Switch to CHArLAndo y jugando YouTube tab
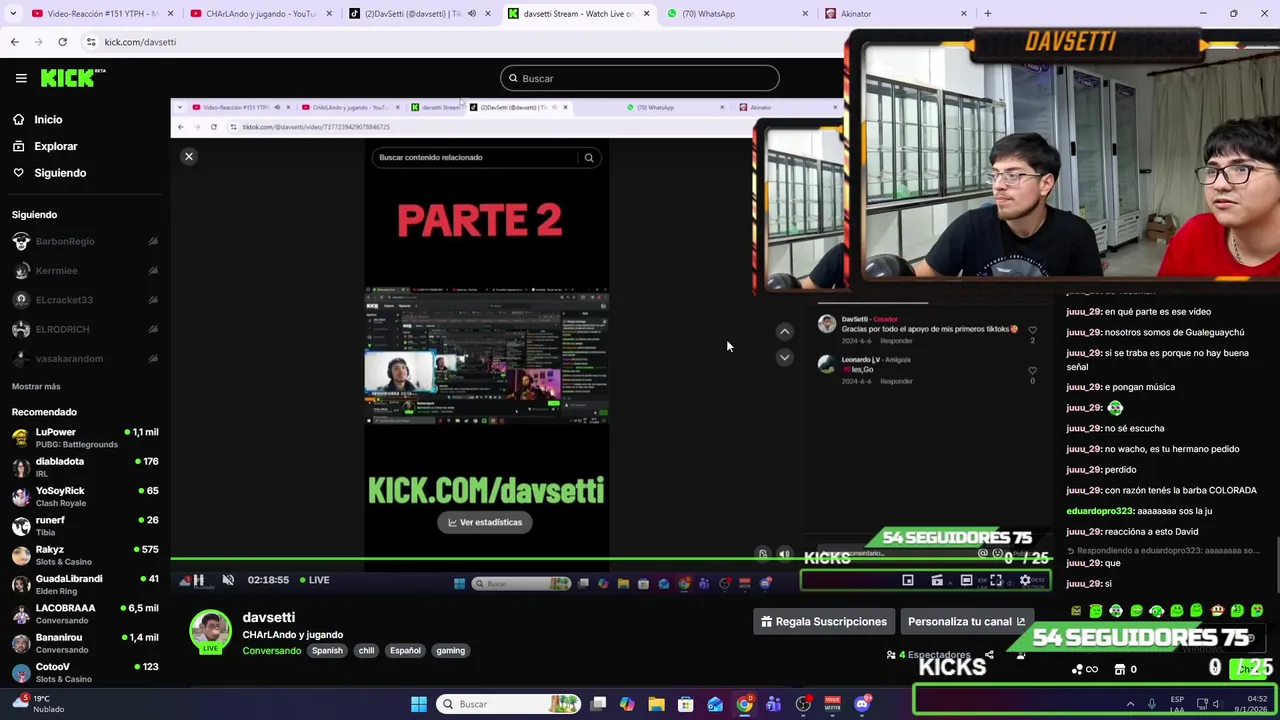The image size is (1280, 720). pos(260,14)
